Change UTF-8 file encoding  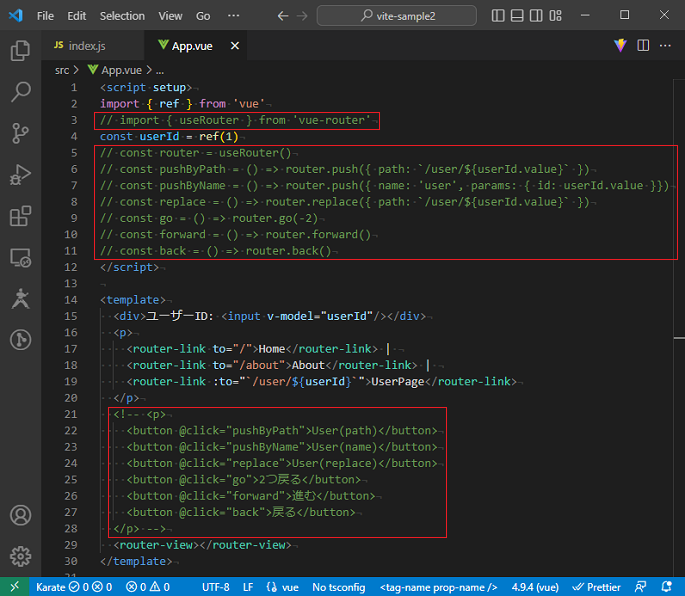[x=216, y=587]
